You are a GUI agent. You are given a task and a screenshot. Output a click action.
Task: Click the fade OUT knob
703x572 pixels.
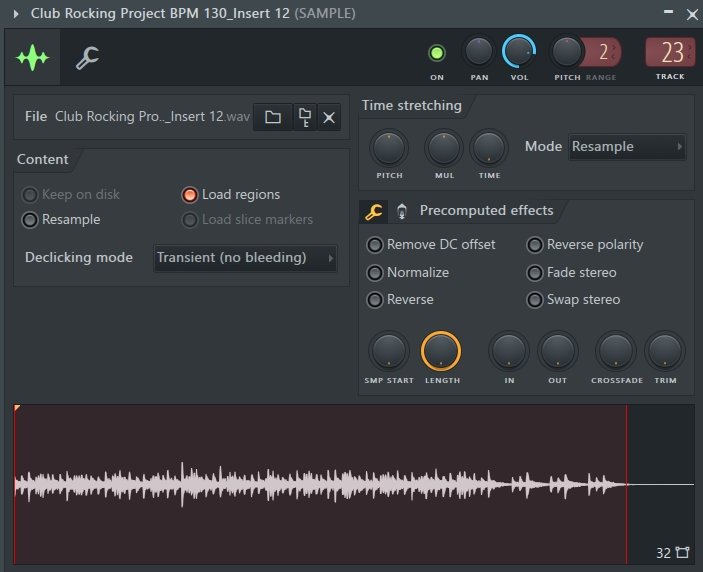click(x=558, y=351)
